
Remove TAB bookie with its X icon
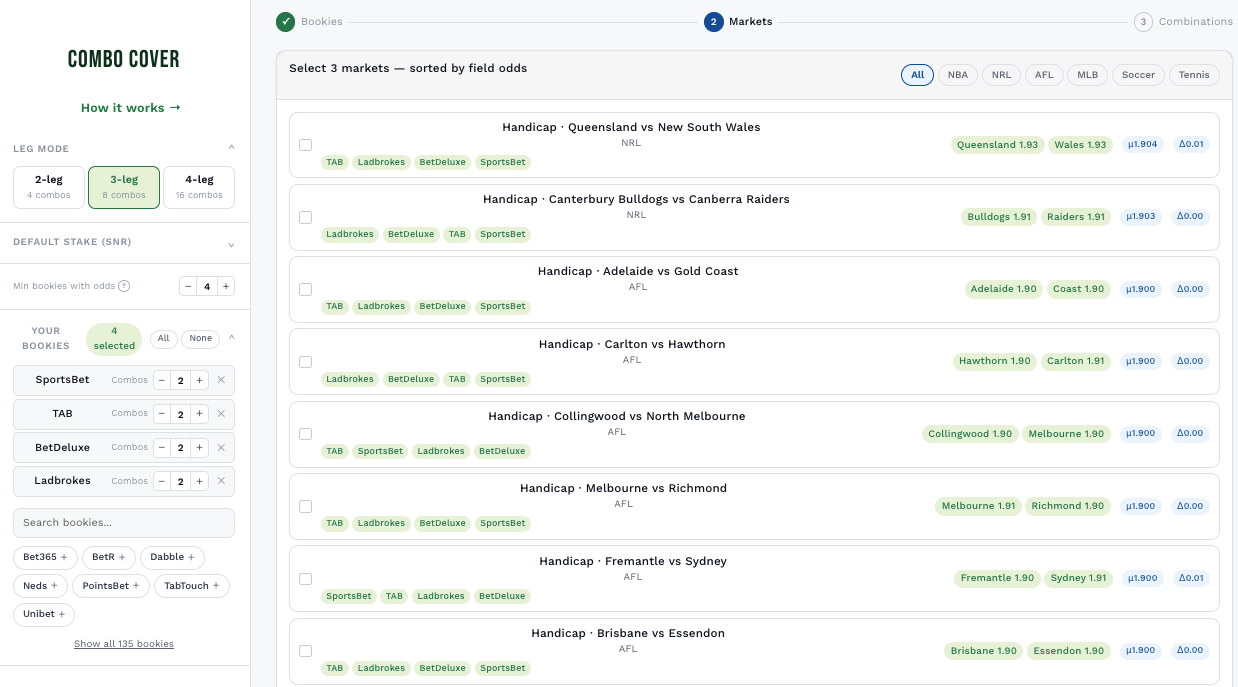pos(221,414)
